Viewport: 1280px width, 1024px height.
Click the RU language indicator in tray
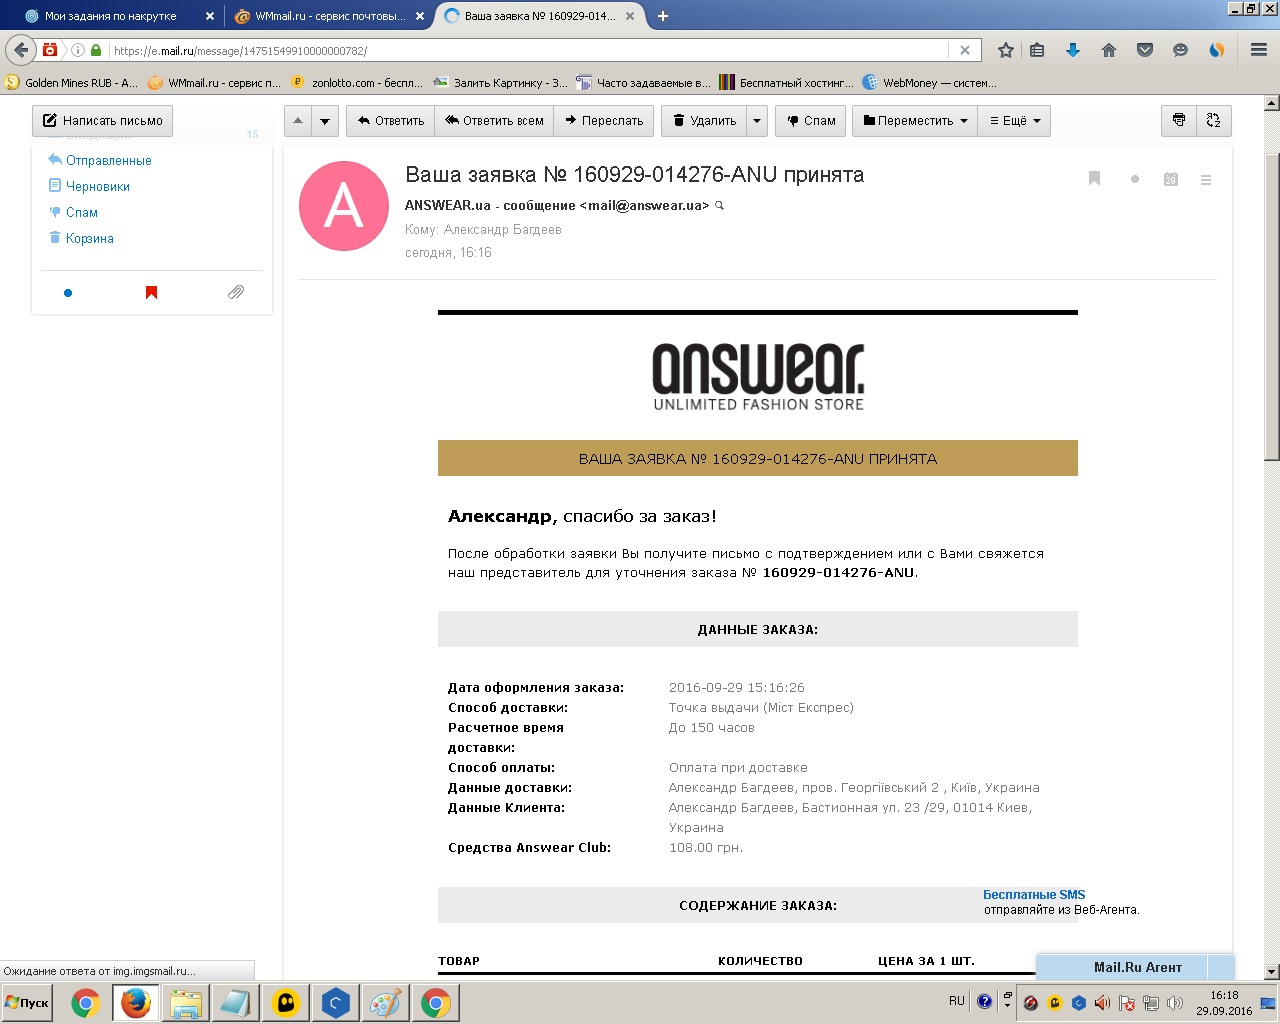(957, 1001)
